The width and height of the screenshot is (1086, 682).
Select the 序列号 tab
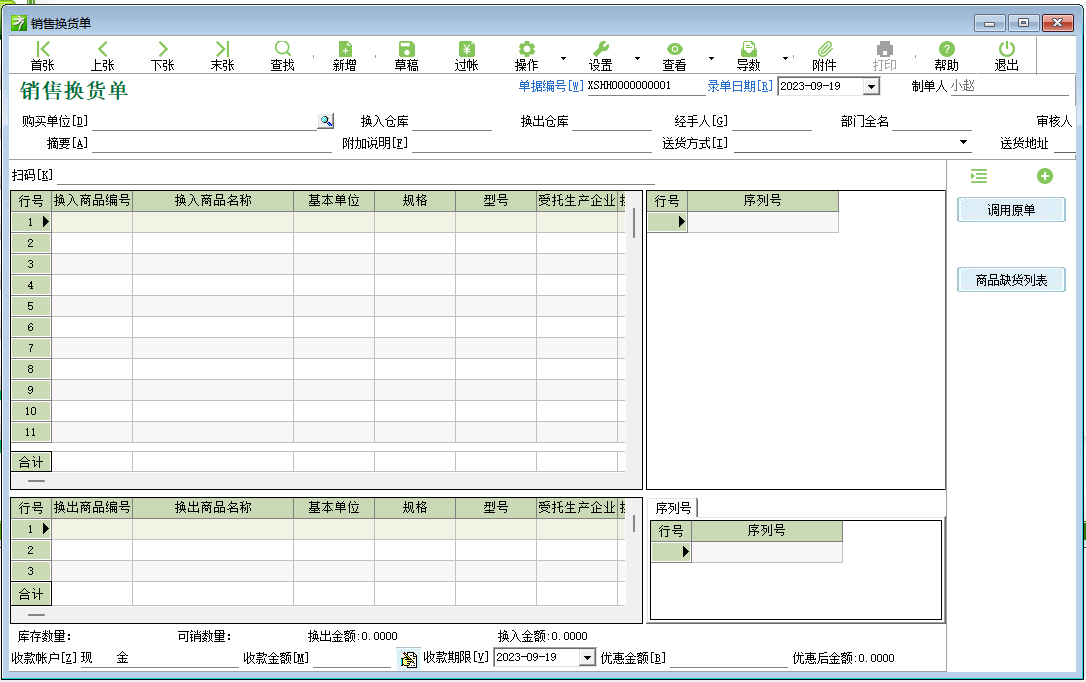[673, 508]
